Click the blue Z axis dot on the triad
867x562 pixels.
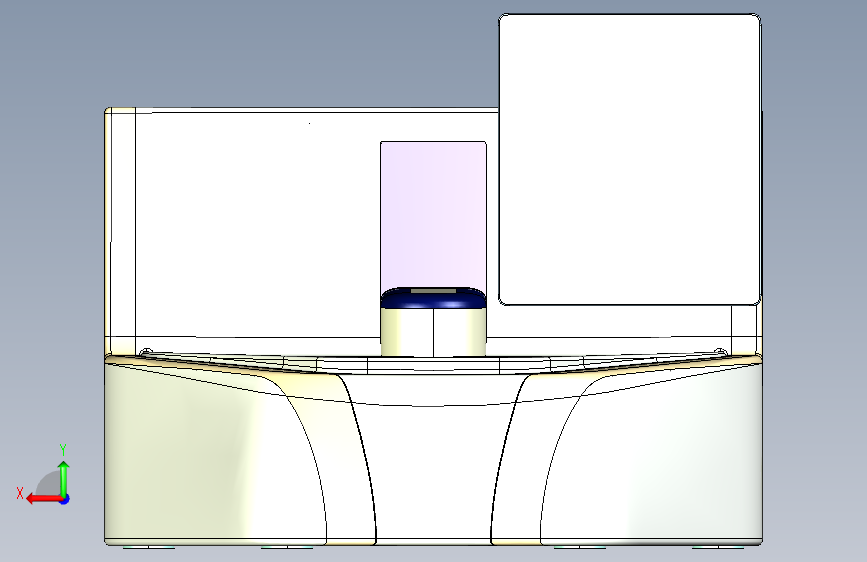click(65, 499)
